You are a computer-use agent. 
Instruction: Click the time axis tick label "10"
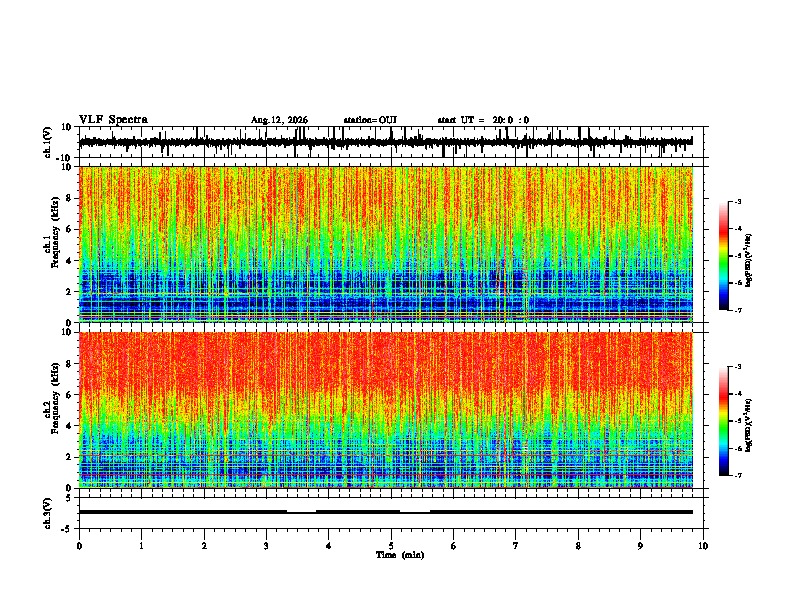[x=703, y=546]
